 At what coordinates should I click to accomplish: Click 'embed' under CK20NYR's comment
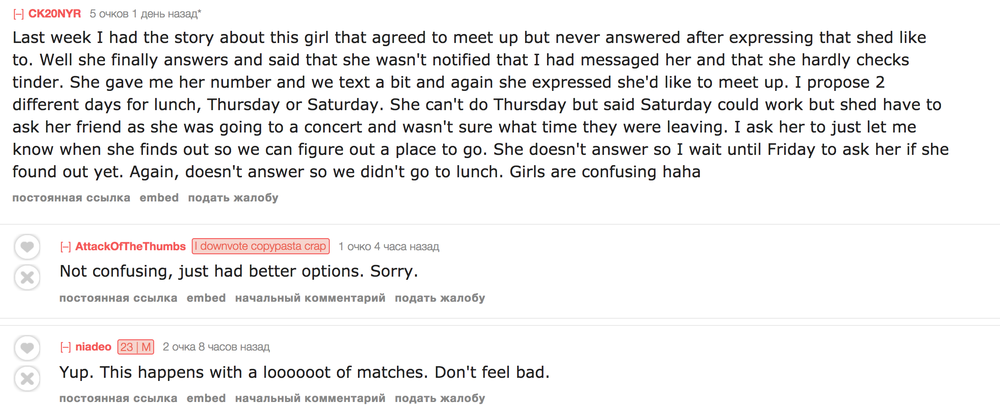point(159,198)
